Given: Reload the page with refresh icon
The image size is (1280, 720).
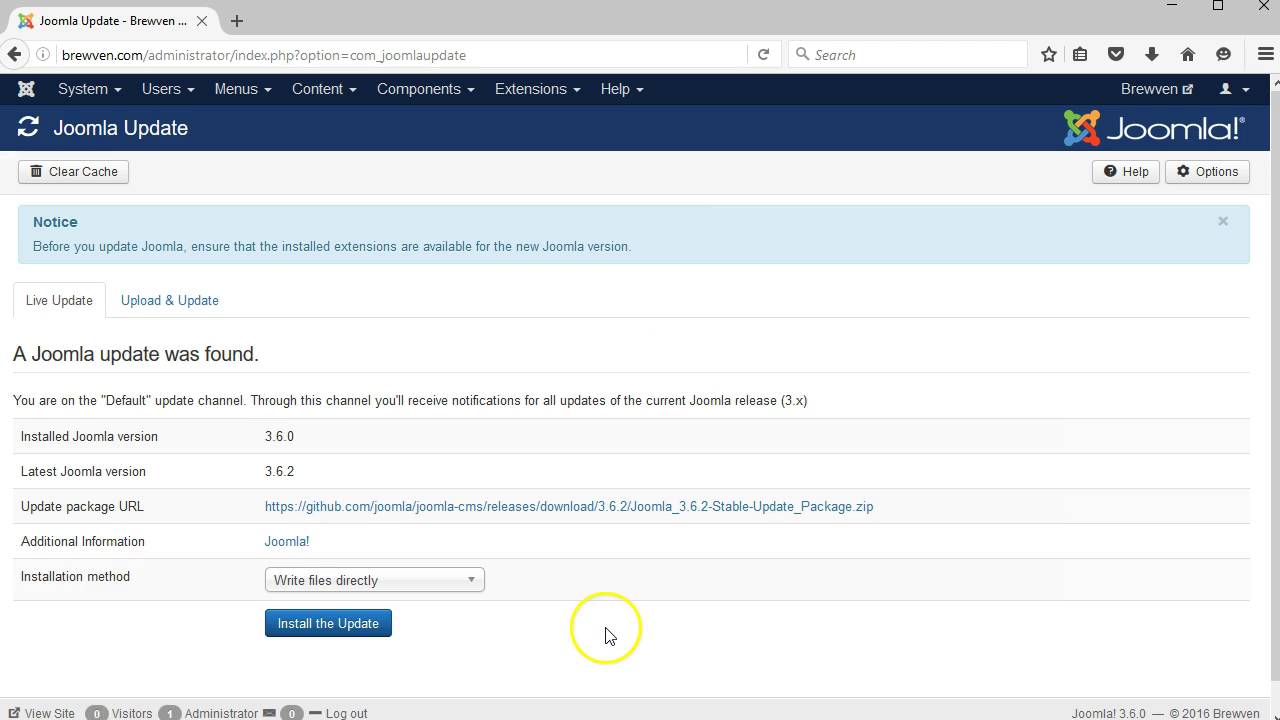Looking at the screenshot, I should [764, 55].
